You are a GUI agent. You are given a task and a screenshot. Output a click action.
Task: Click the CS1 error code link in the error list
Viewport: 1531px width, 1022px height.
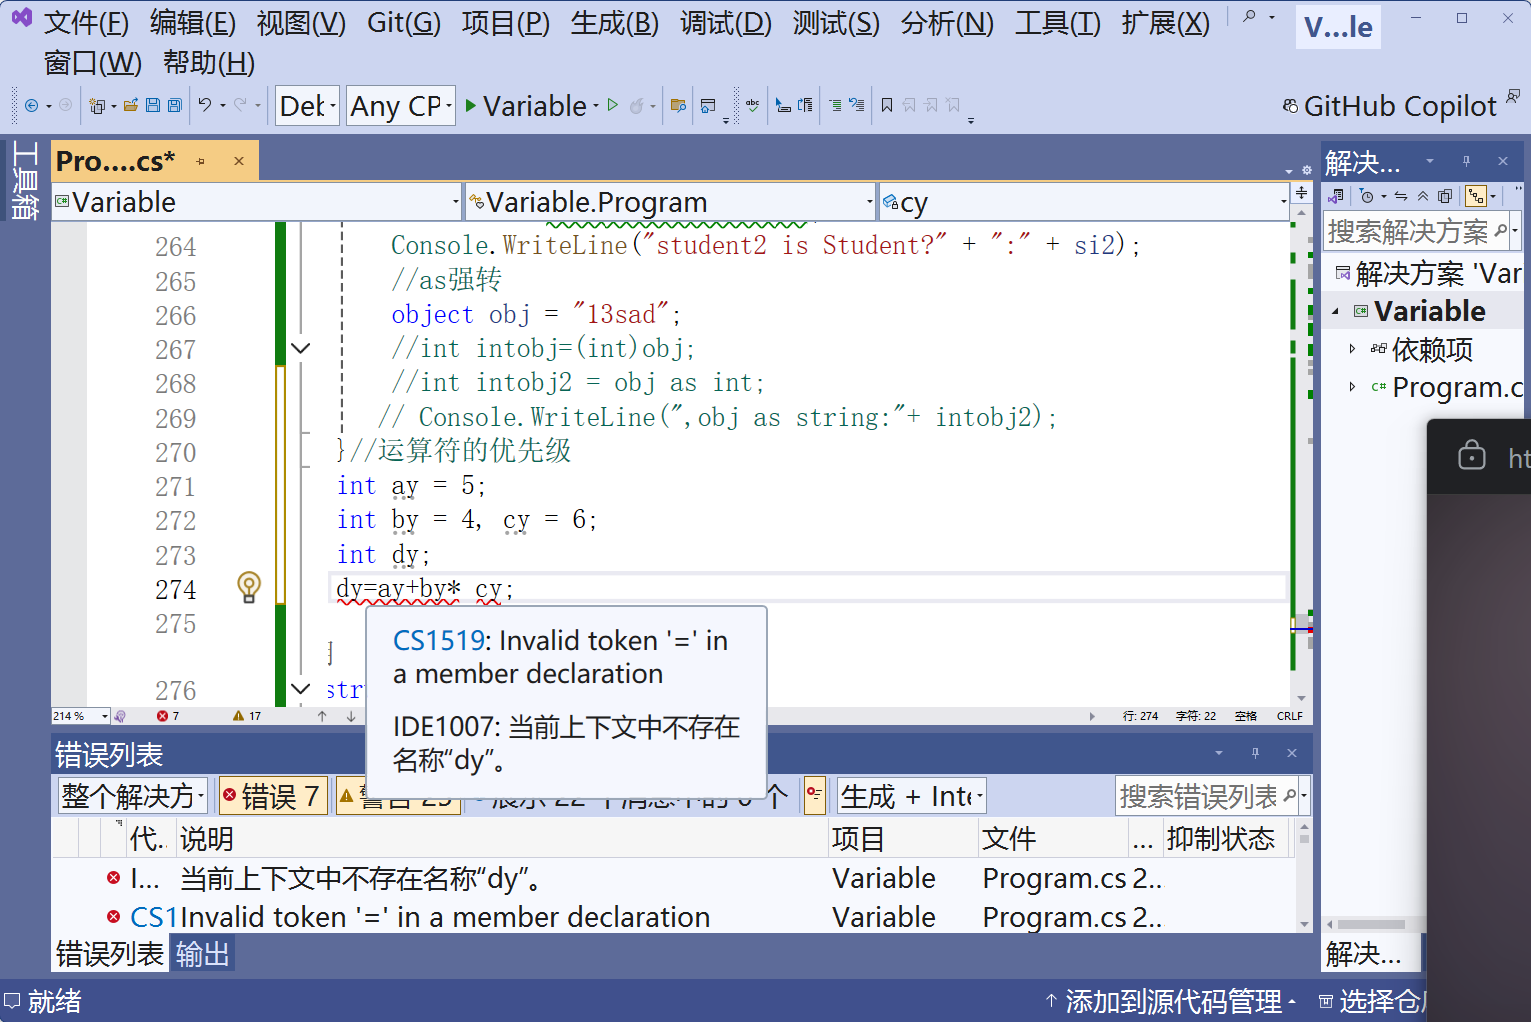pyautogui.click(x=154, y=917)
